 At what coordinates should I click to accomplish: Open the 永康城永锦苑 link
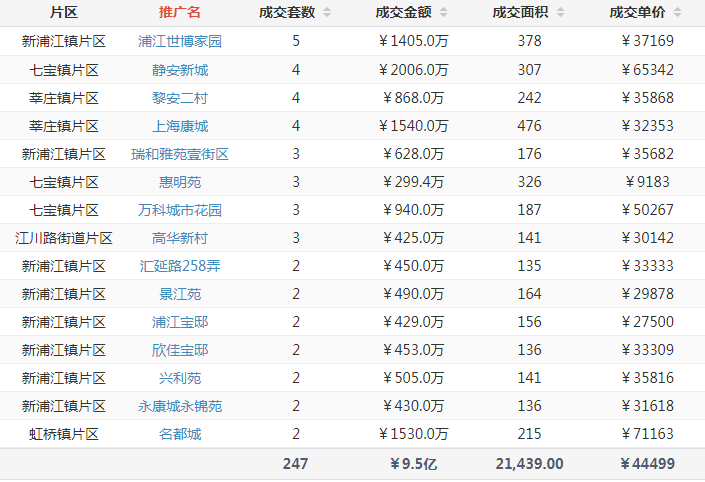[x=180, y=406]
